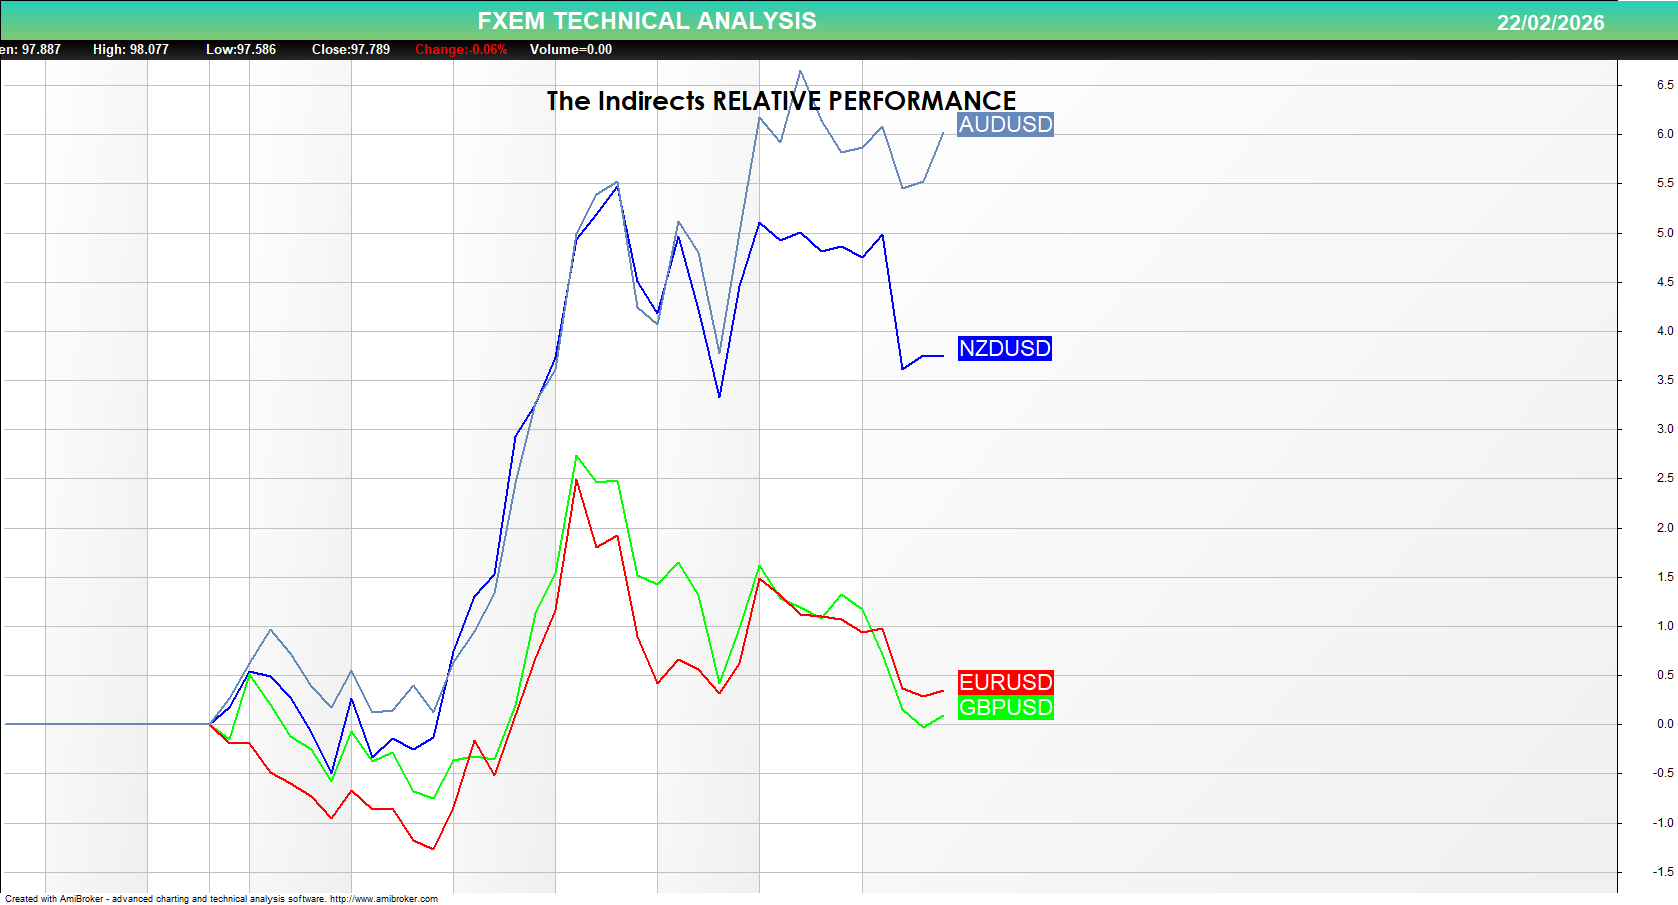
Task: Click The Indirects RELATIVE PERFORMANCE title
Action: pyautogui.click(x=781, y=101)
